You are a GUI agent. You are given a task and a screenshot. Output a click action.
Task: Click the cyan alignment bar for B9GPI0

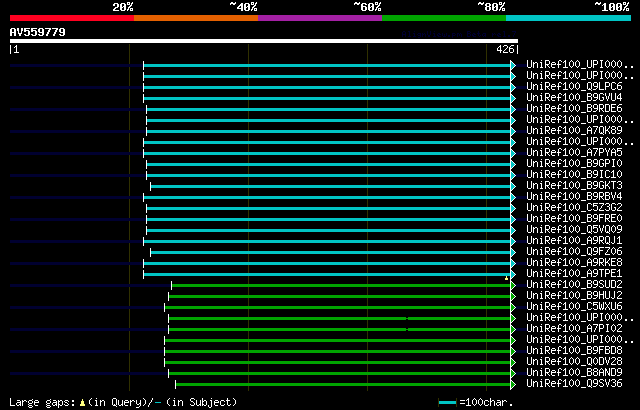pyautogui.click(x=329, y=164)
